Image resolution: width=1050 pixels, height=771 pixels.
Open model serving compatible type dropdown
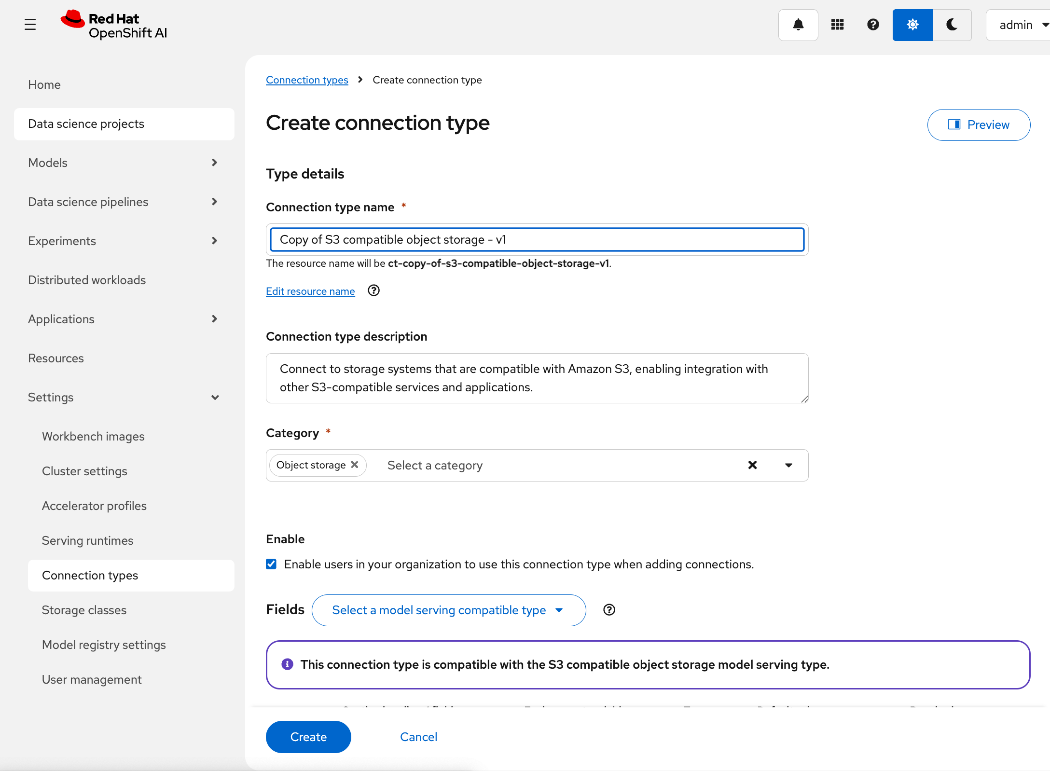tap(448, 610)
